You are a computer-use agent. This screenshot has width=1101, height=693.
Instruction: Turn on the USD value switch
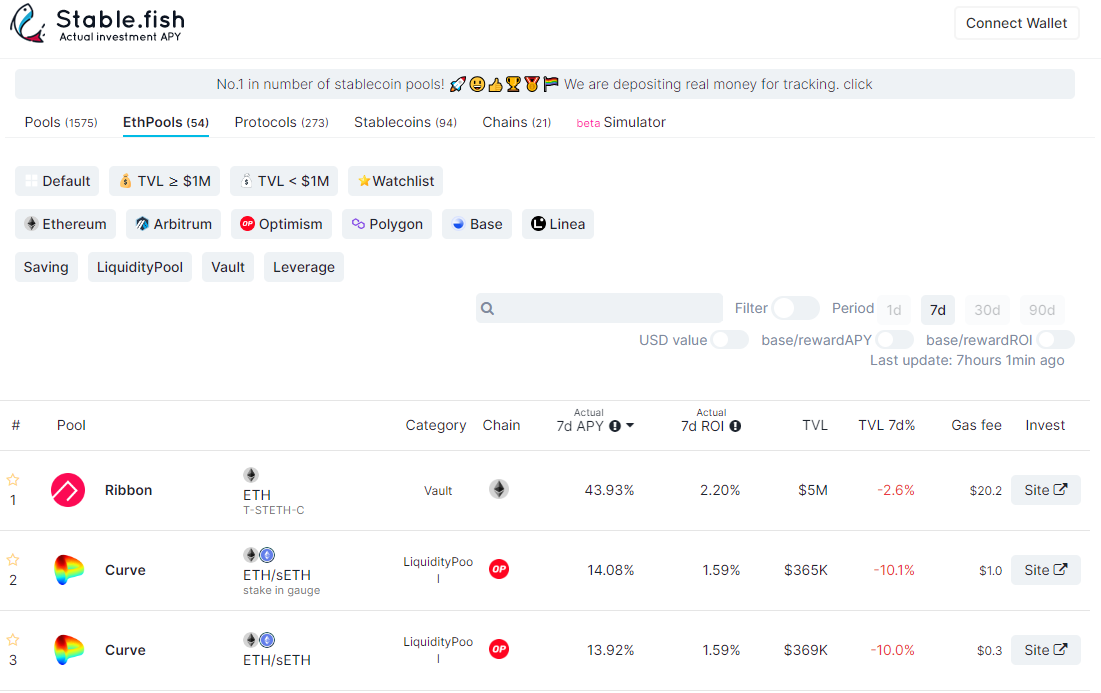729,340
